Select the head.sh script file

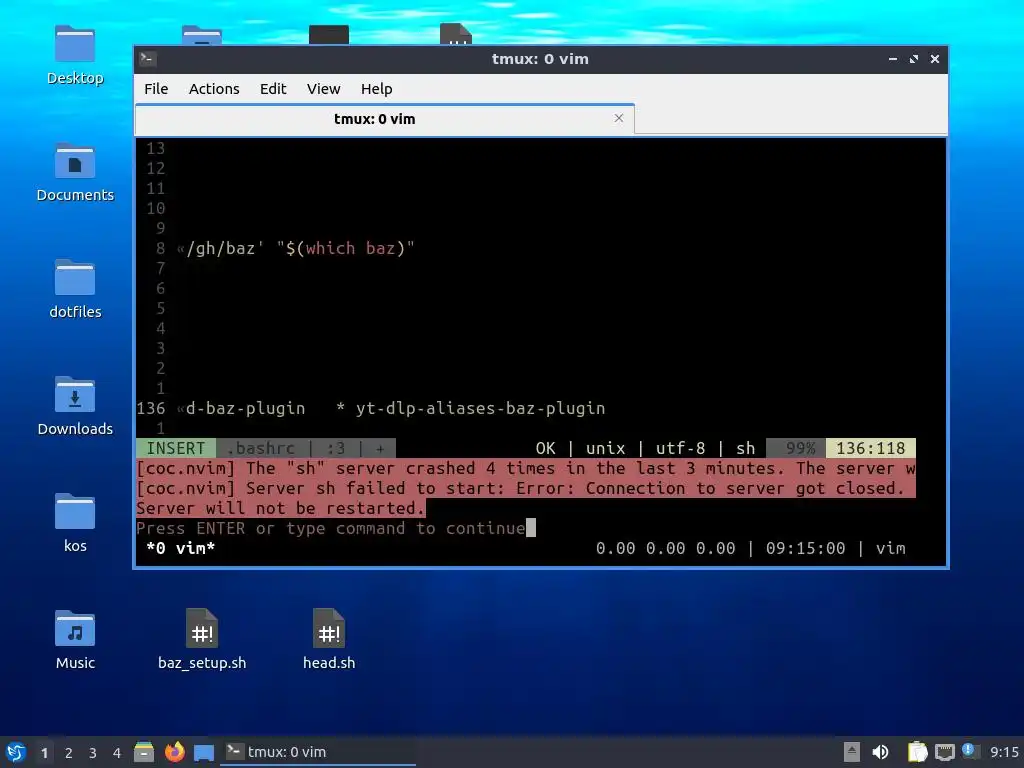pos(328,629)
